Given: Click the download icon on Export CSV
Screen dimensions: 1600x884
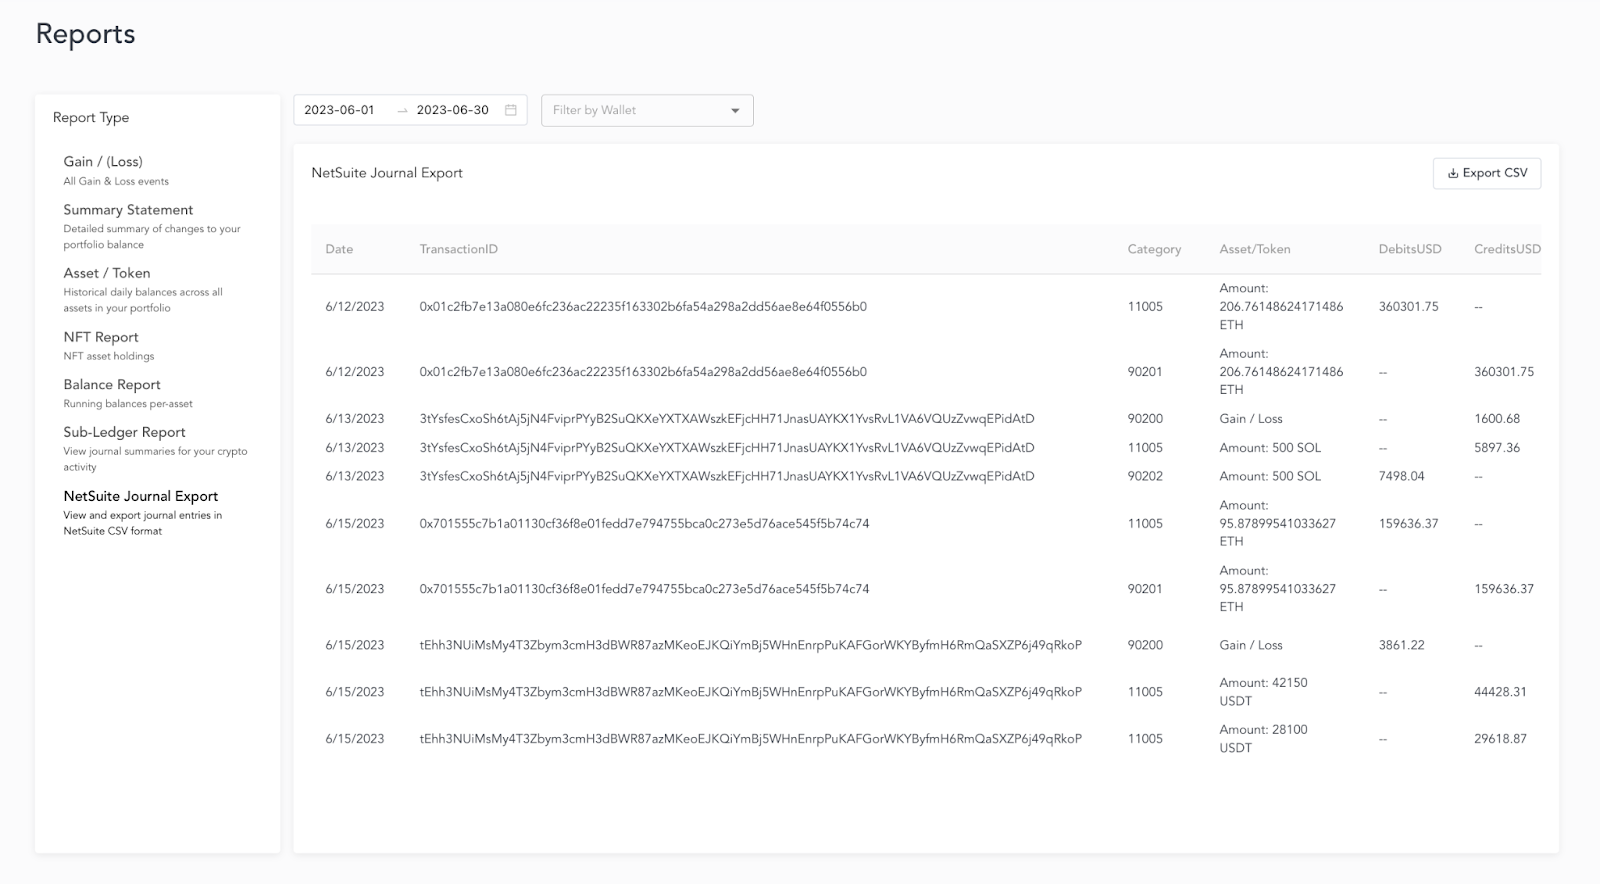Looking at the screenshot, I should click(x=1452, y=173).
